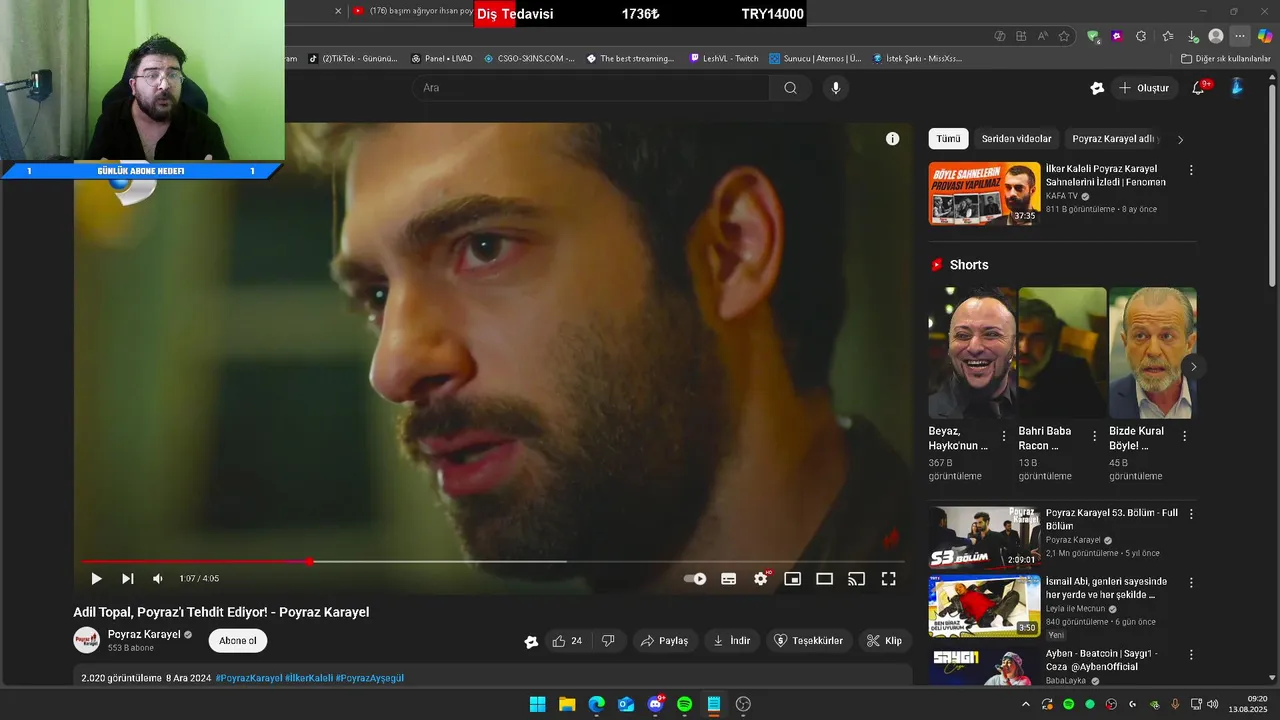Open the YouTube account avatar menu
Image resolution: width=1280 pixels, height=720 pixels.
[x=1237, y=88]
